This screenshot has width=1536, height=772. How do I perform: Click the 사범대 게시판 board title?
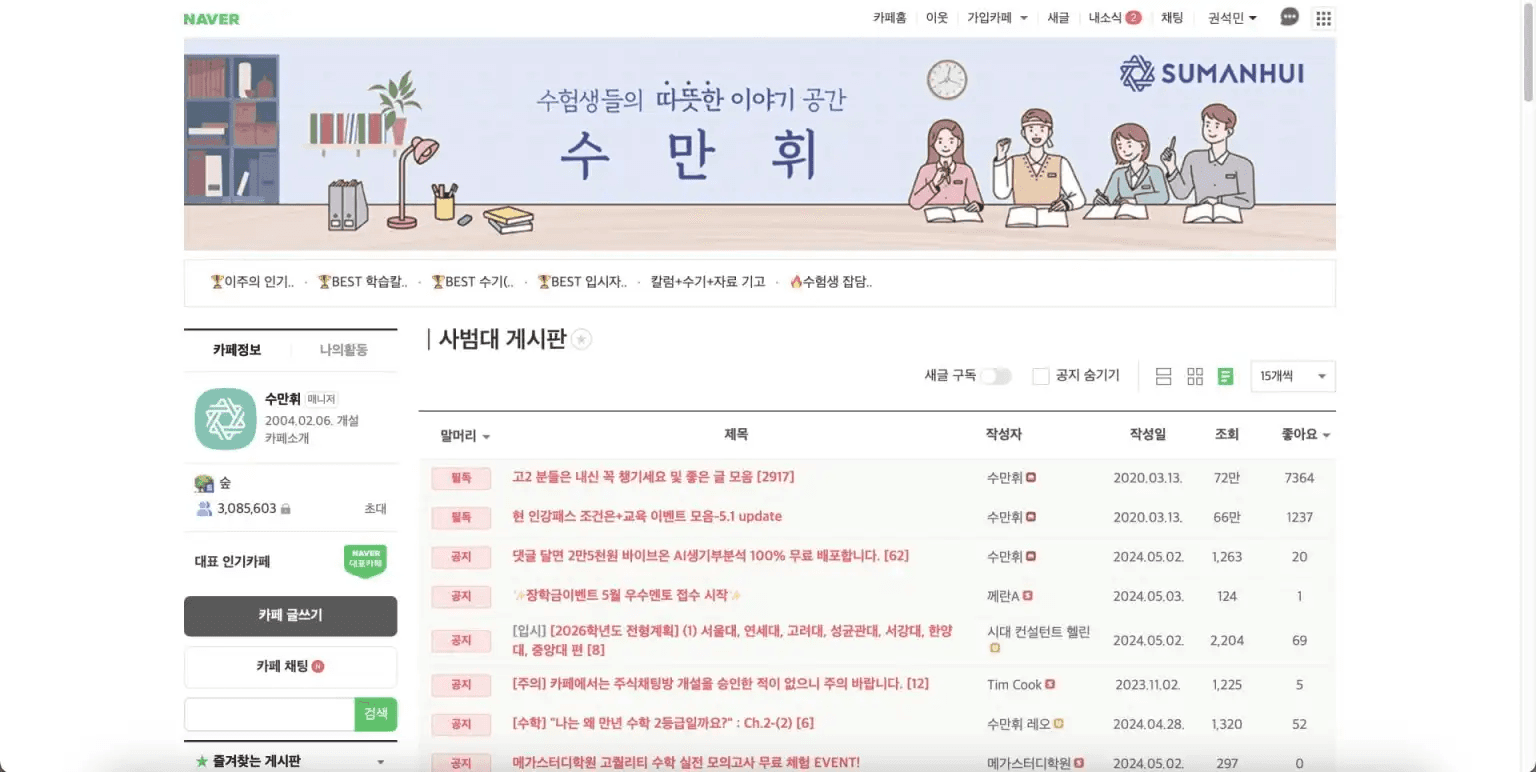coord(502,339)
